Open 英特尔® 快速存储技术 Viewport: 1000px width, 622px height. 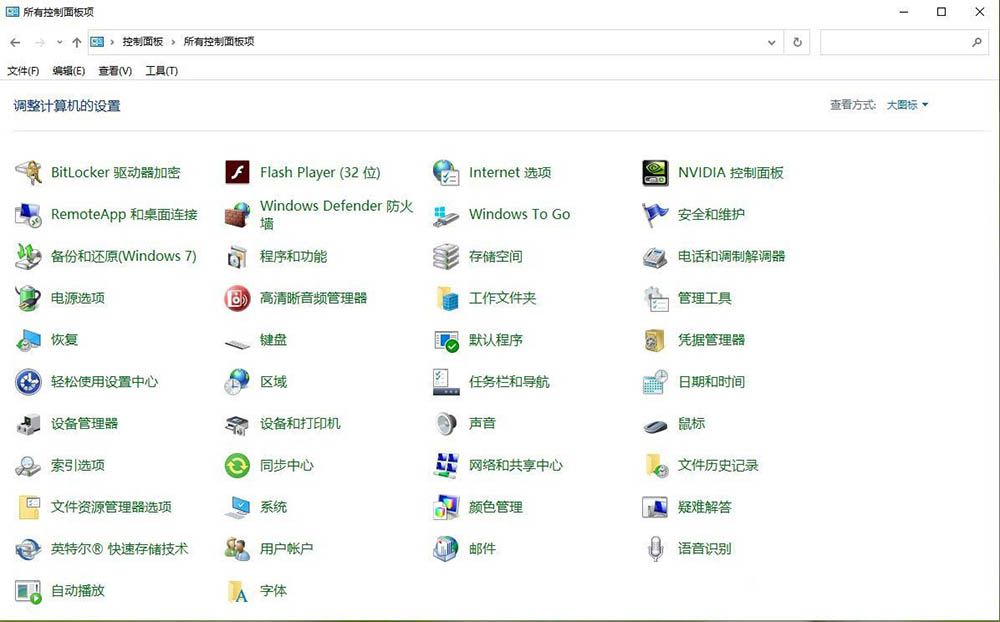tap(120, 549)
